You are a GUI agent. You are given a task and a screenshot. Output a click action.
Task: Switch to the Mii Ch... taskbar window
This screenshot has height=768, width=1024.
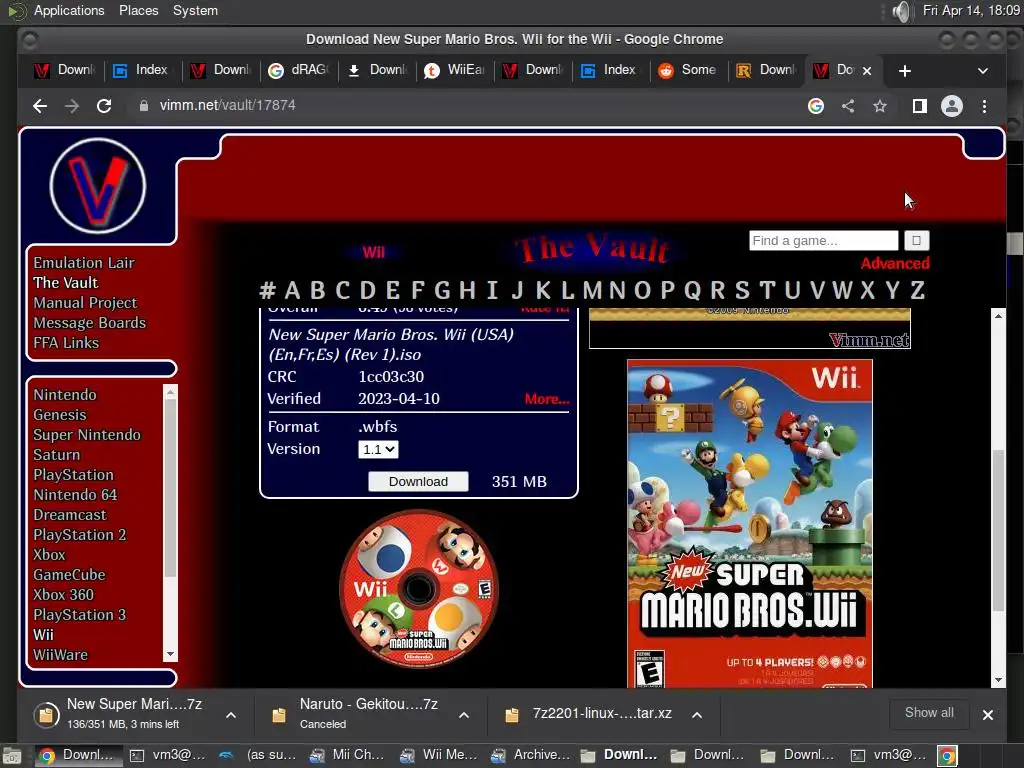tap(347, 755)
